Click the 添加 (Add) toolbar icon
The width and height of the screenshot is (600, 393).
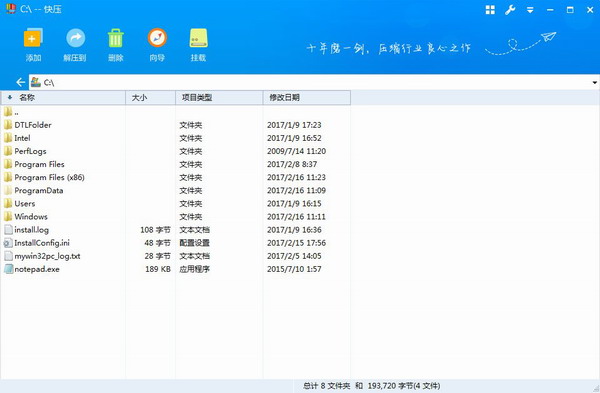pyautogui.click(x=33, y=38)
